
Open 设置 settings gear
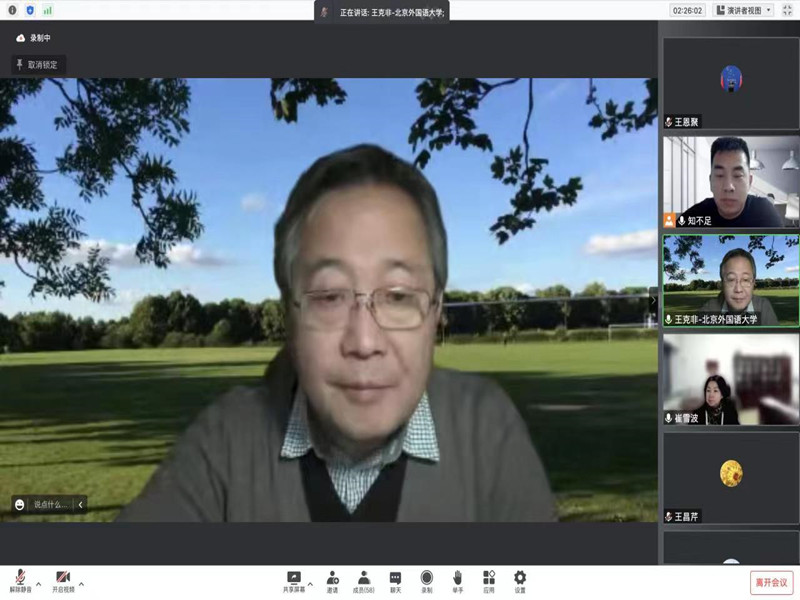[520, 580]
